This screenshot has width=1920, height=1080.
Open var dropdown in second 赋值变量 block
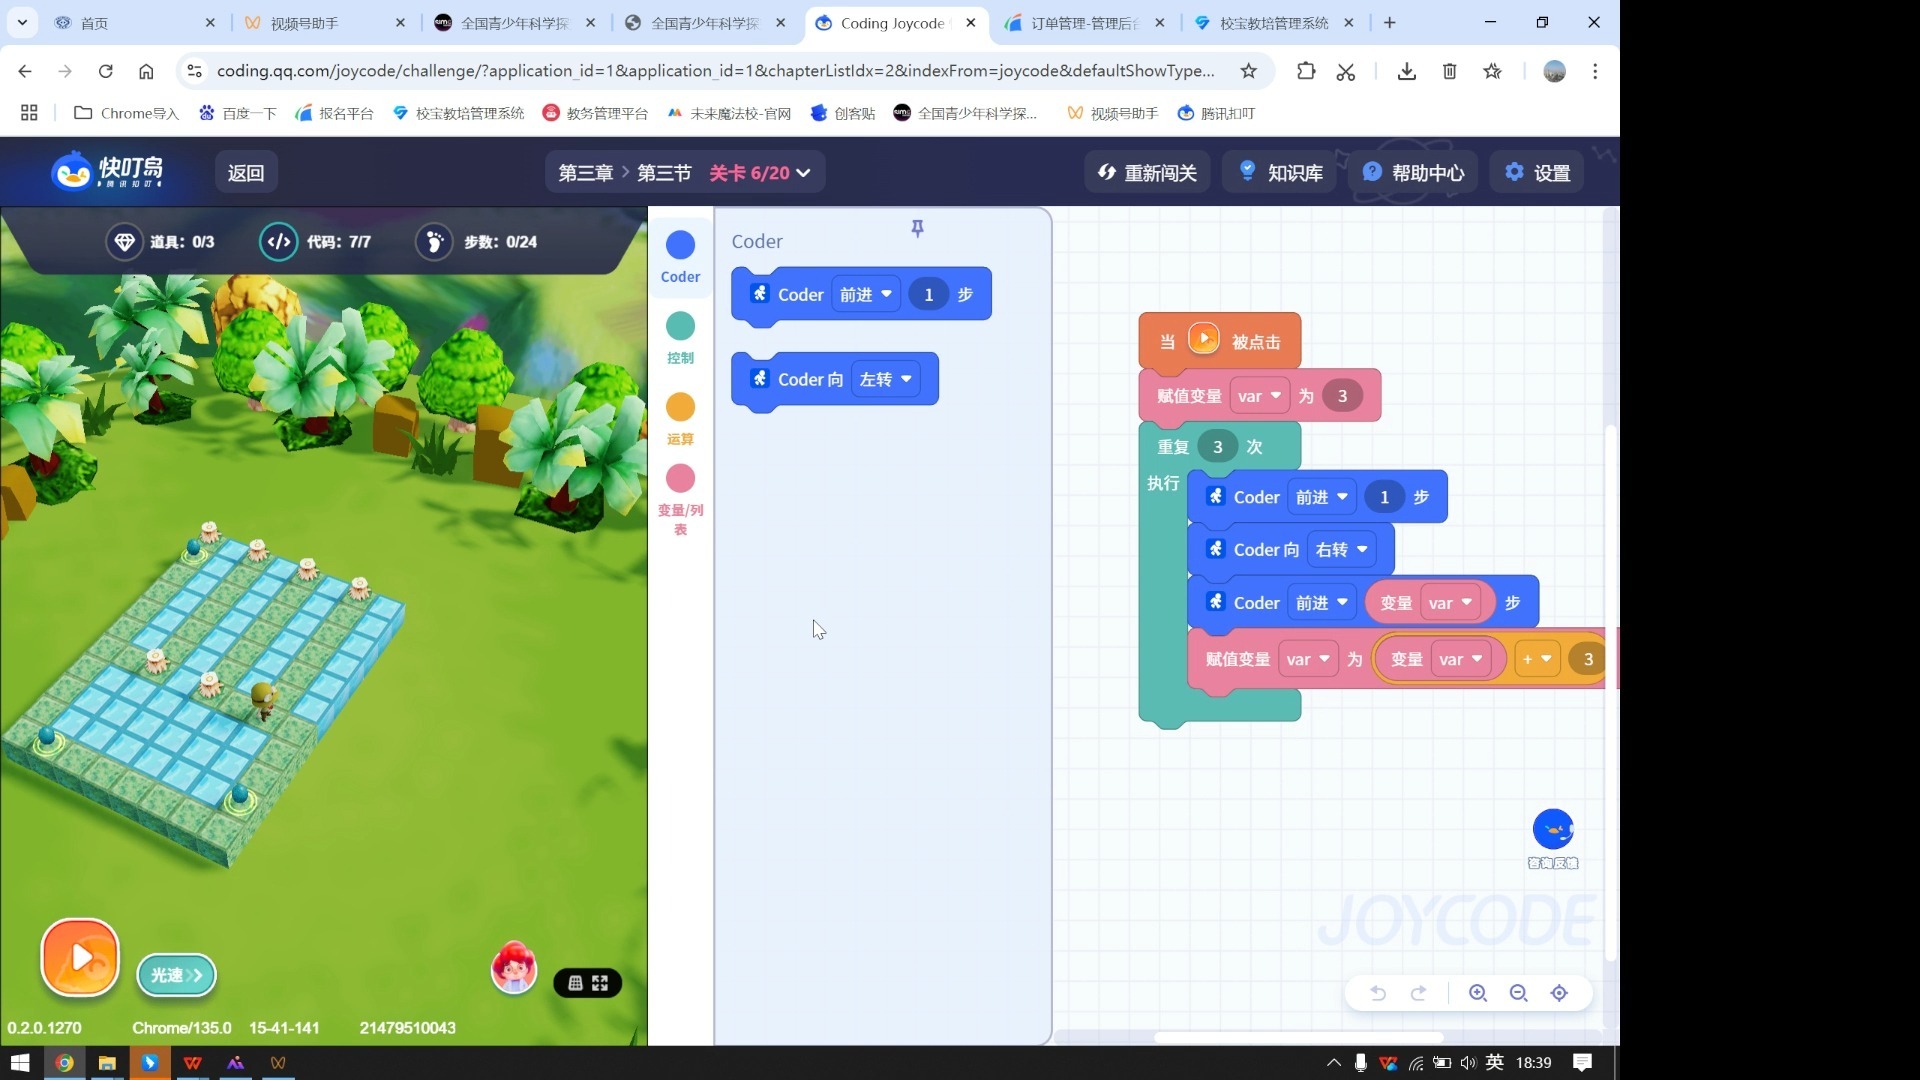1308,659
